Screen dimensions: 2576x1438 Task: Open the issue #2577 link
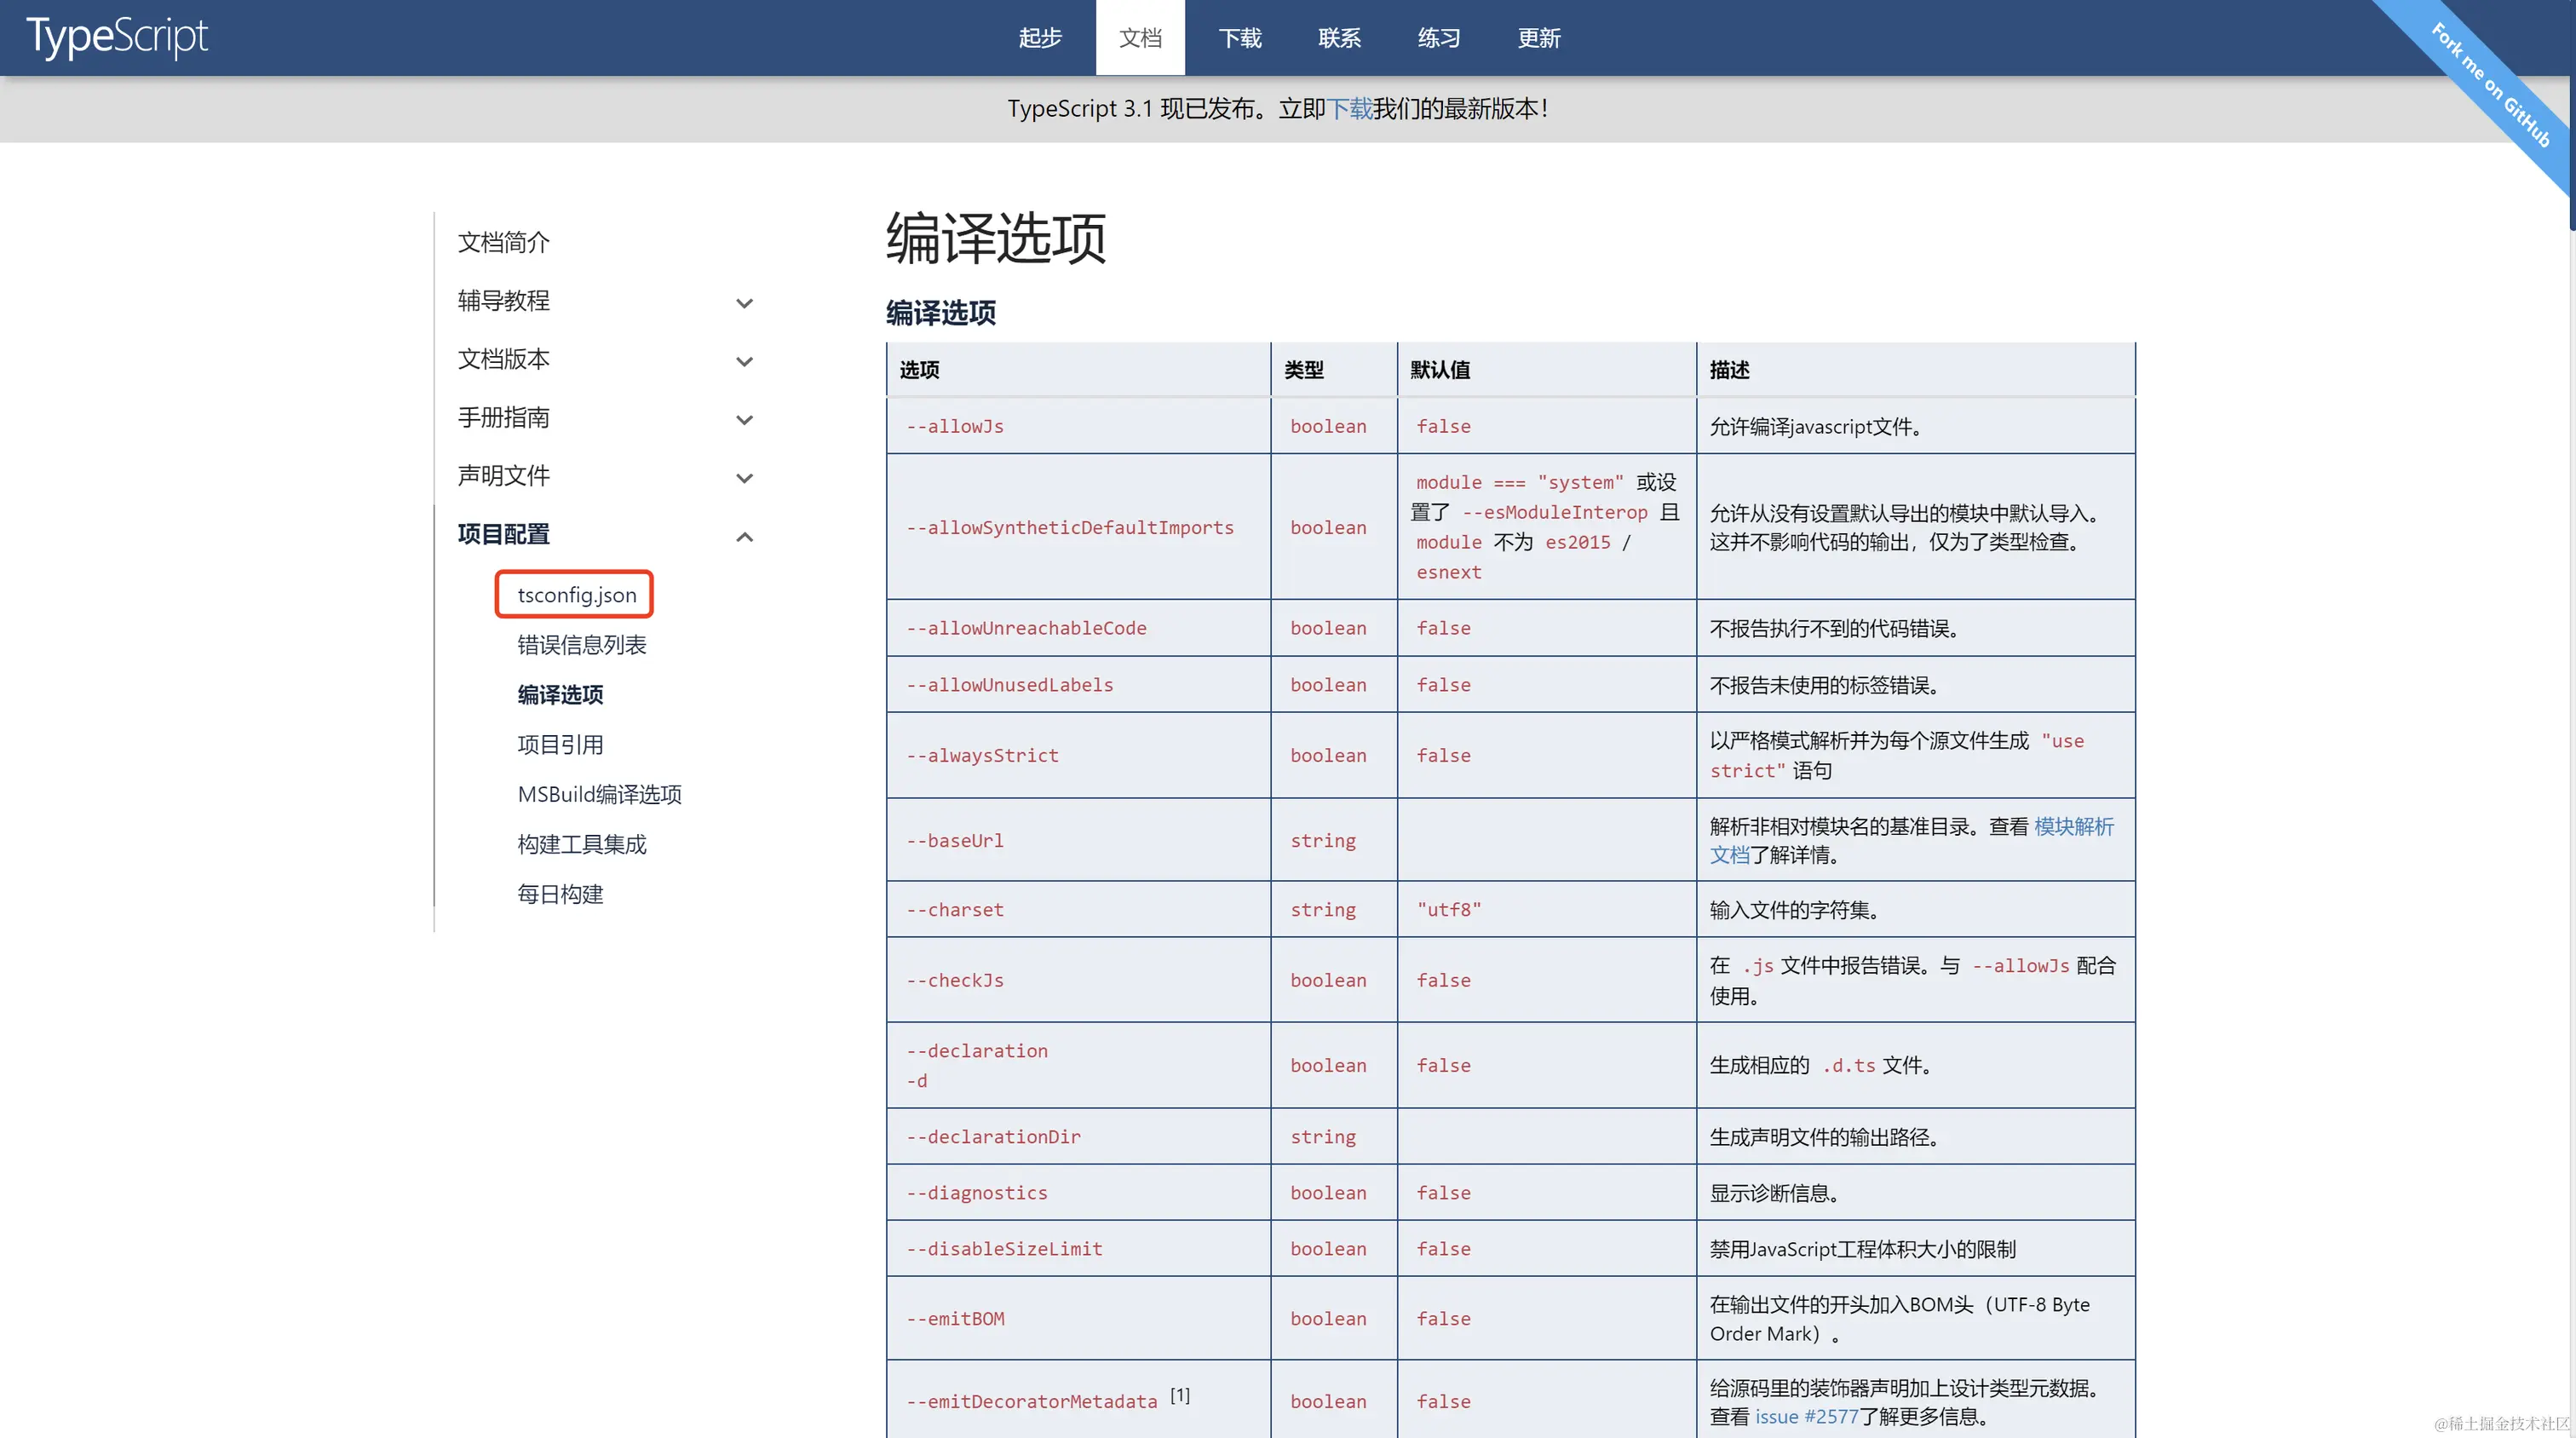pos(1806,1417)
